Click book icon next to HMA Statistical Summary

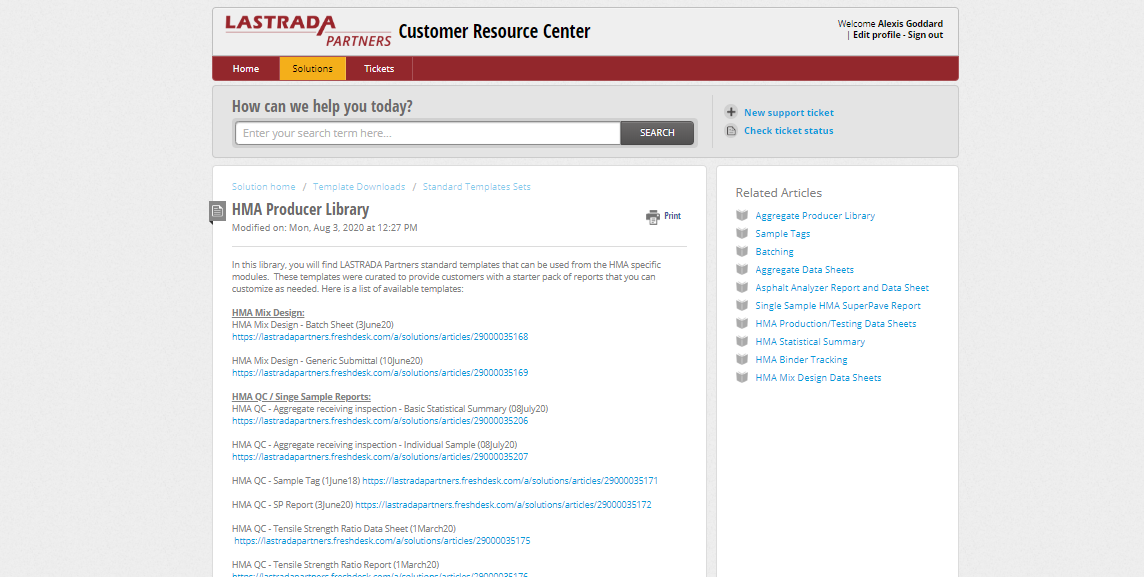coord(742,341)
